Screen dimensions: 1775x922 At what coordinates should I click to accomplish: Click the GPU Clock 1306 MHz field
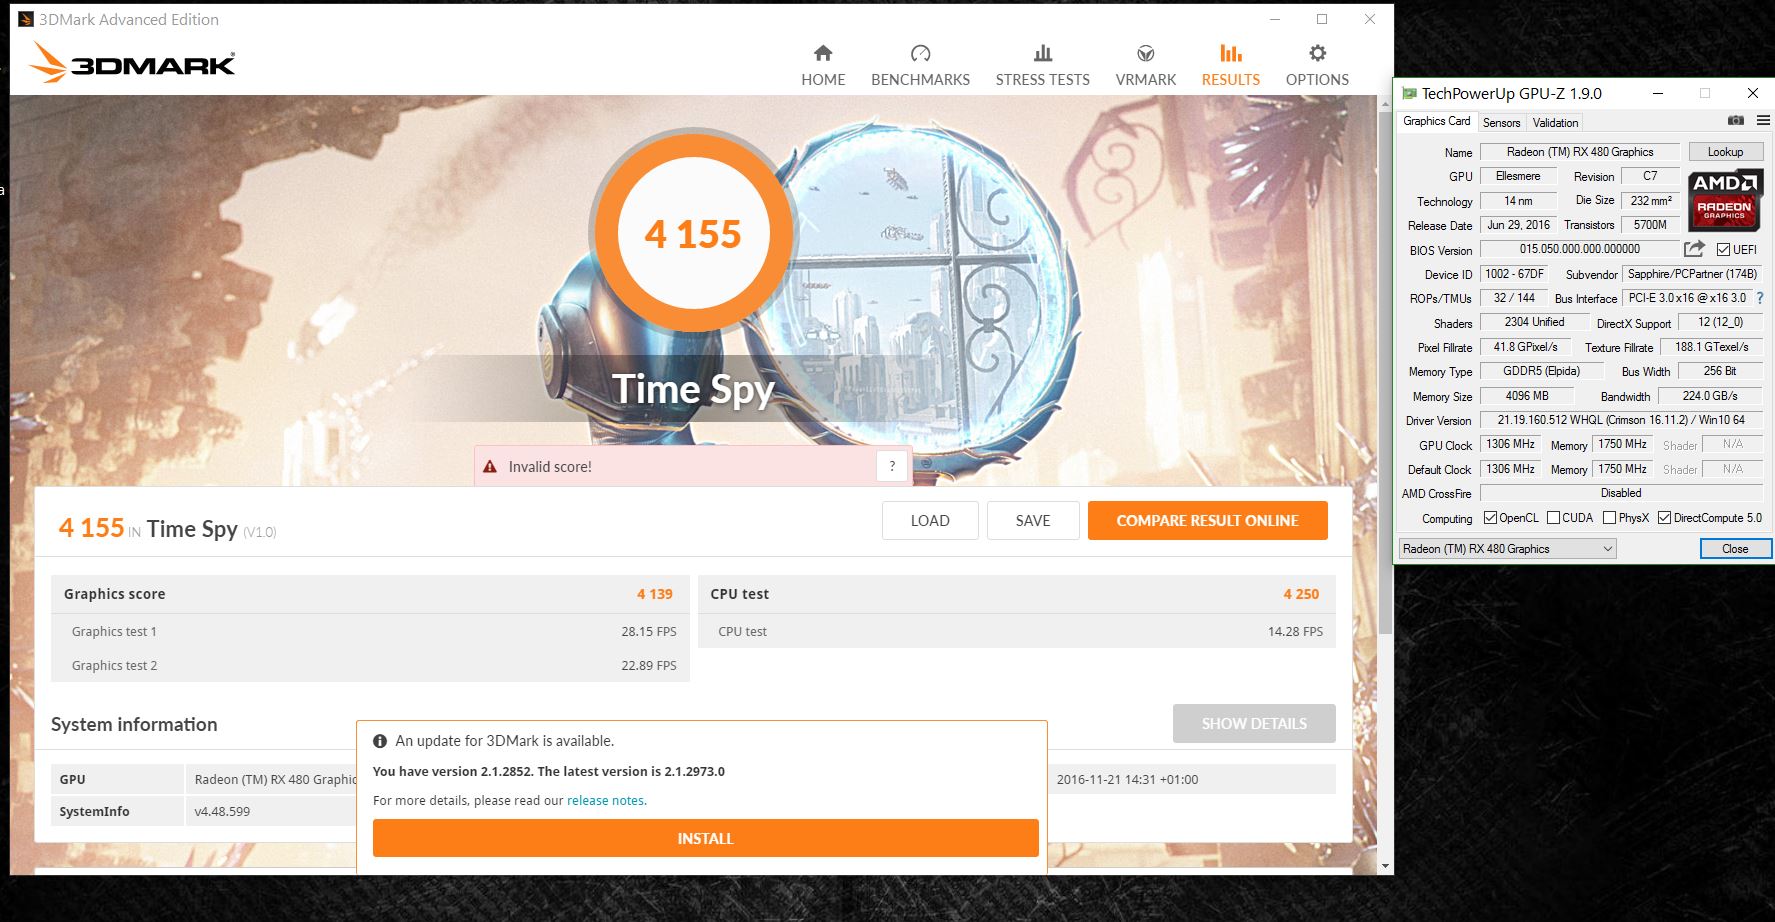coord(1510,444)
